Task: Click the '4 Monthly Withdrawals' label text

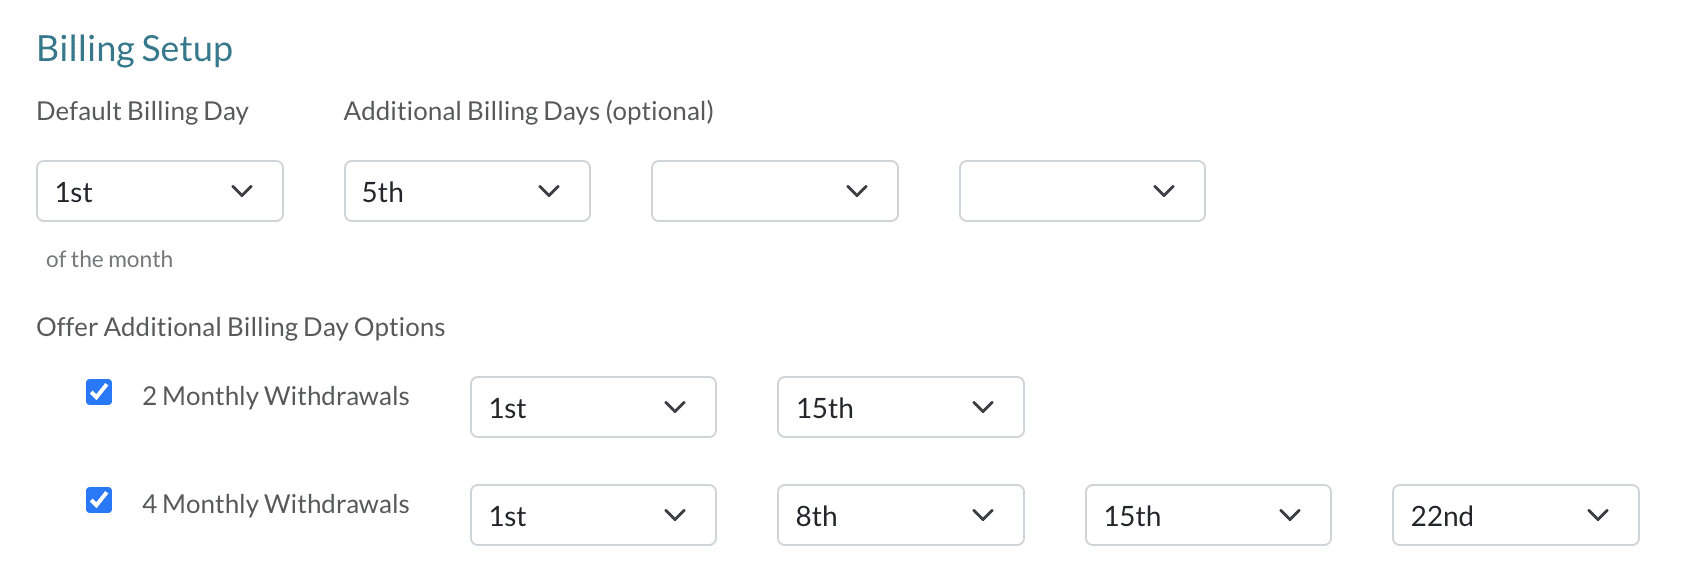Action: 275,504
